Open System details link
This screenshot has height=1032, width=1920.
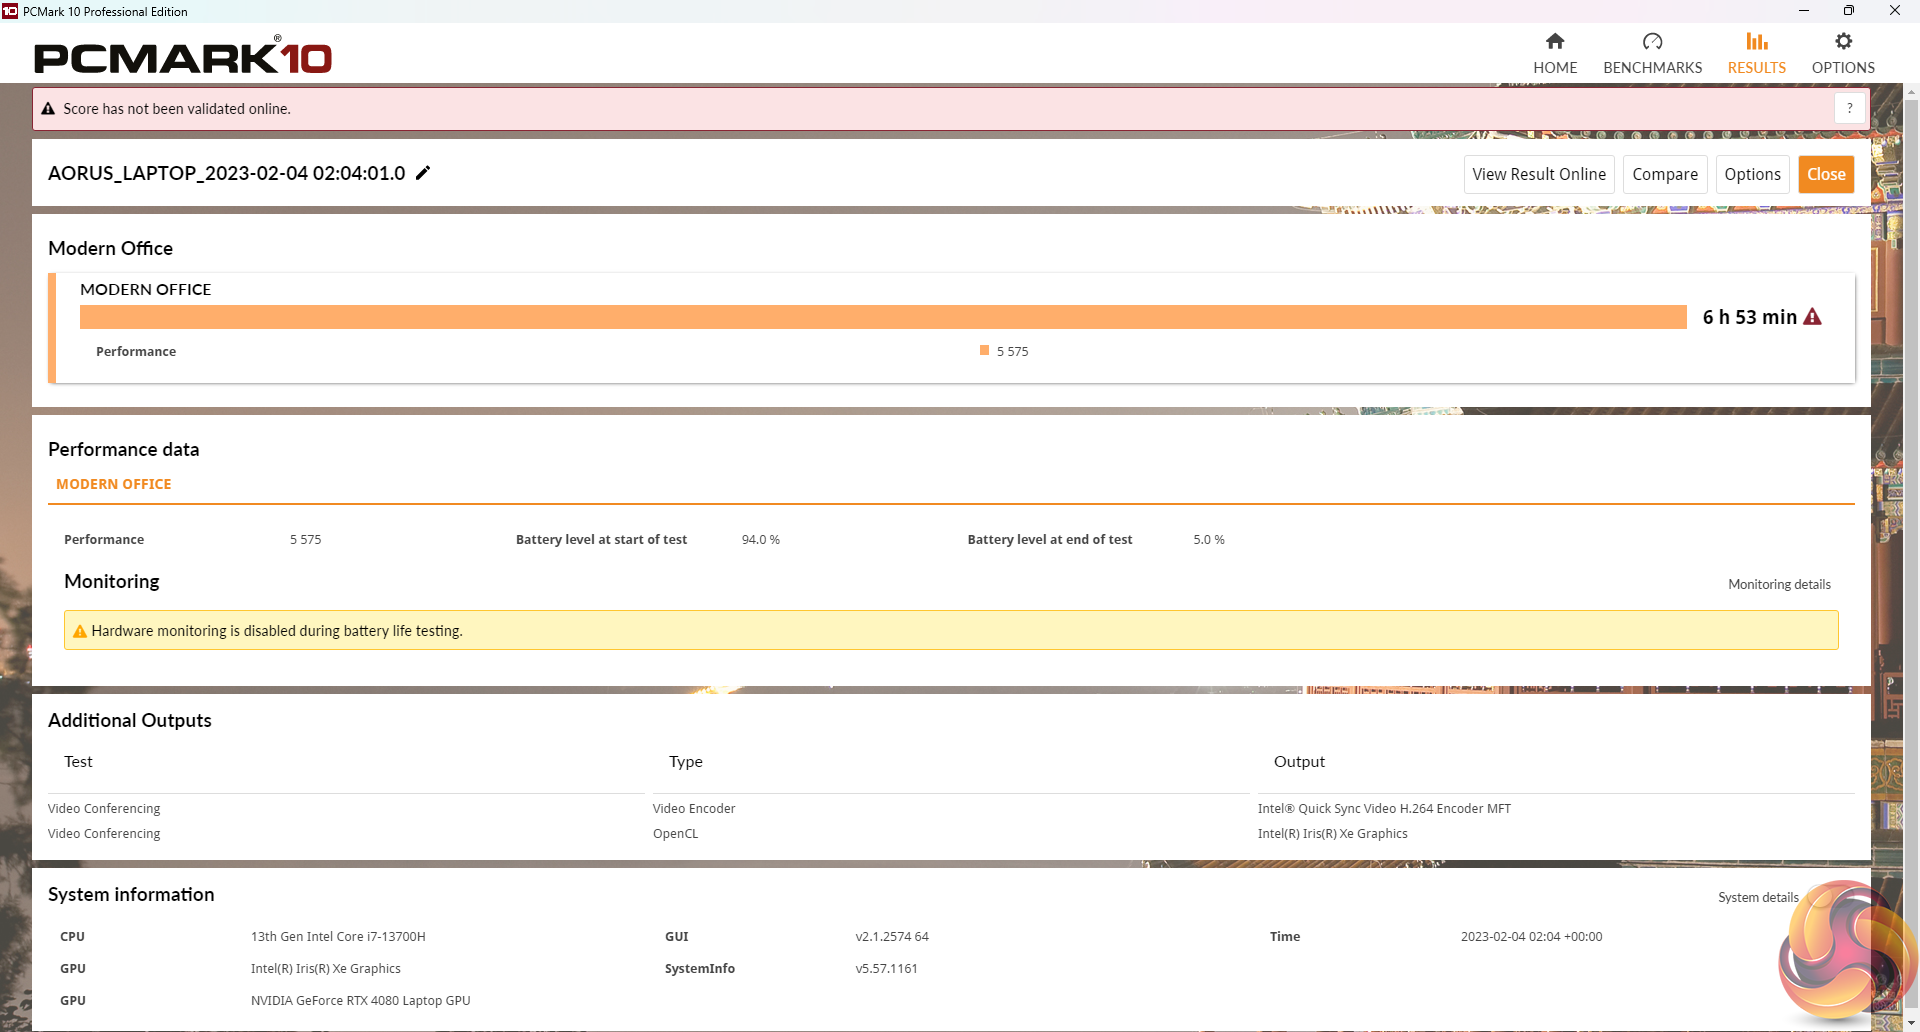(1758, 897)
